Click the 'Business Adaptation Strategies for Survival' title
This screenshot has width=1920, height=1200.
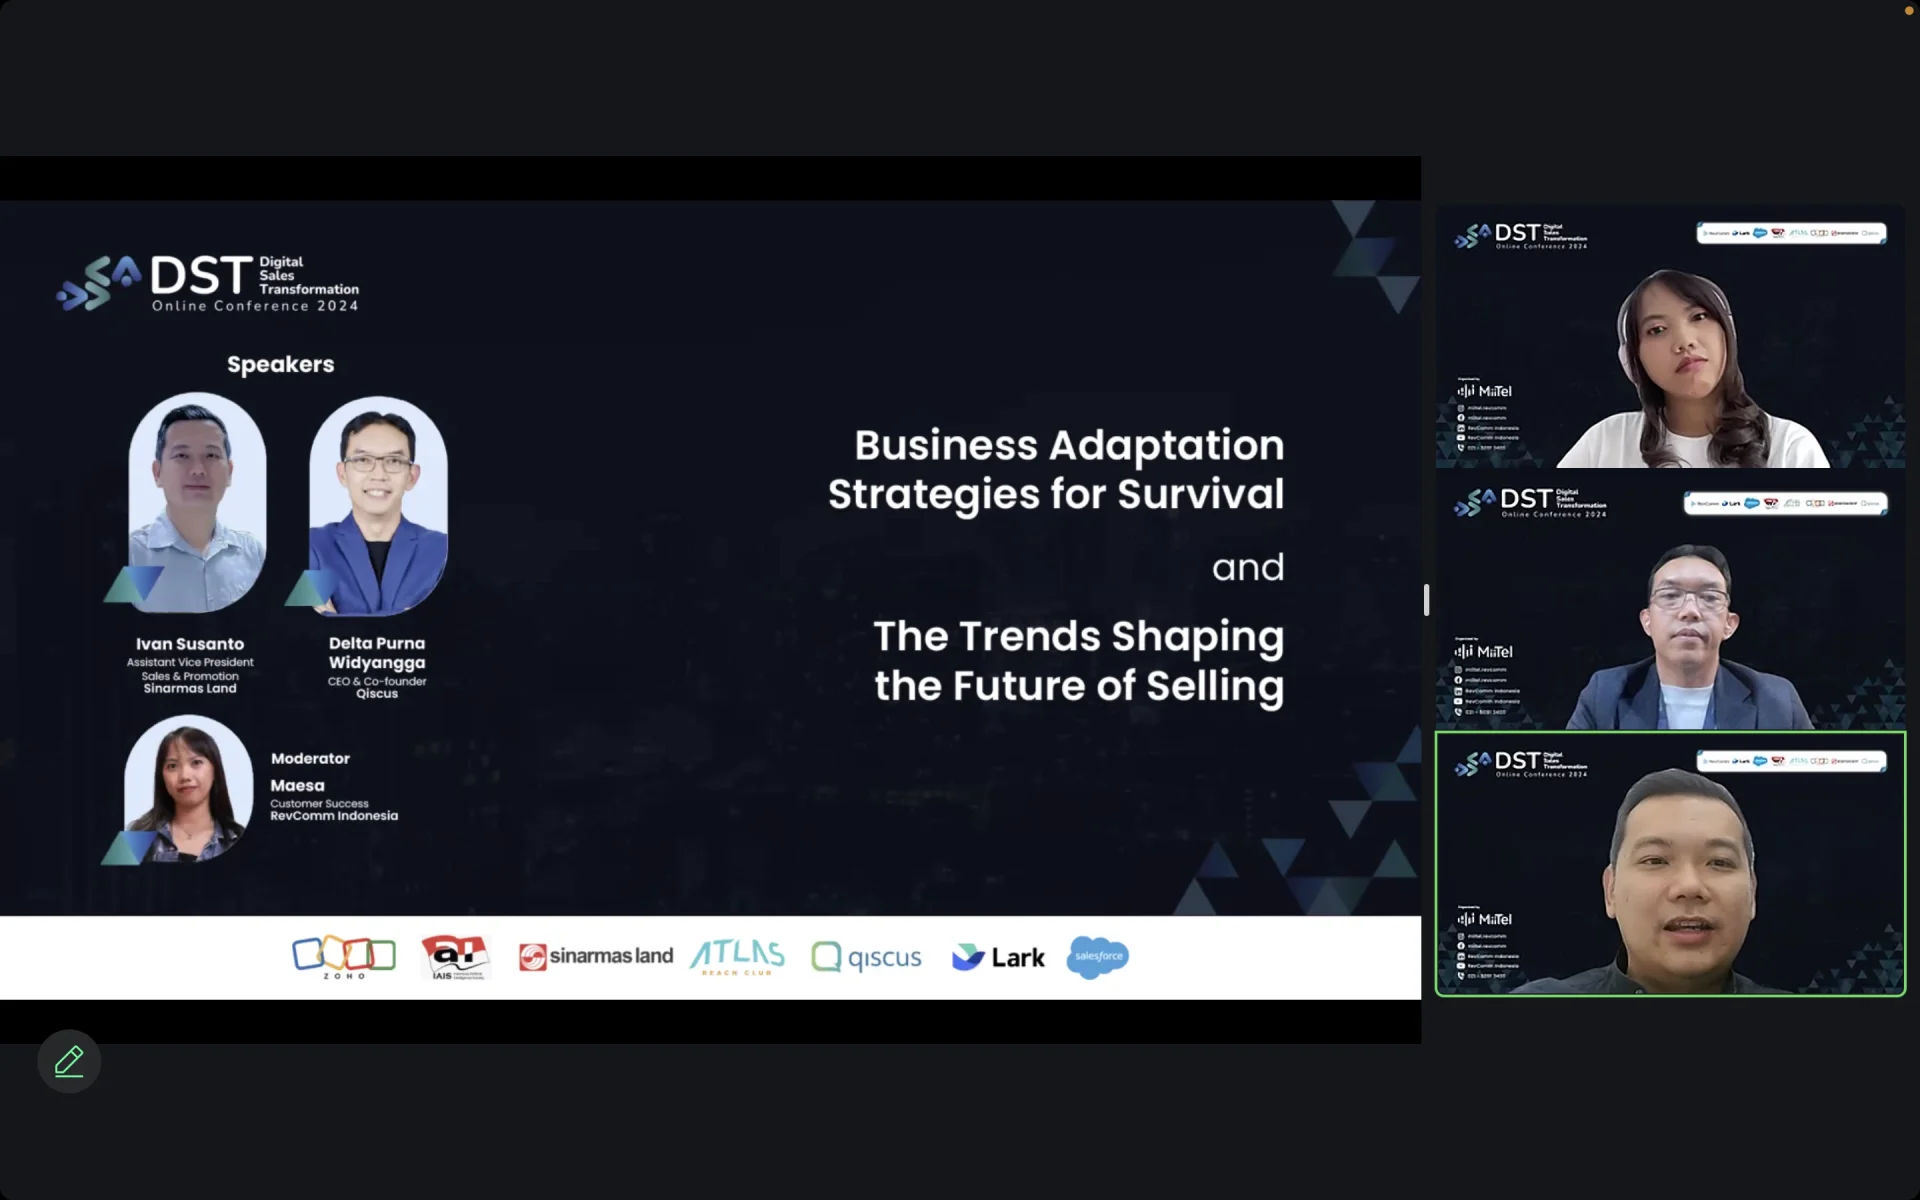1056,469
